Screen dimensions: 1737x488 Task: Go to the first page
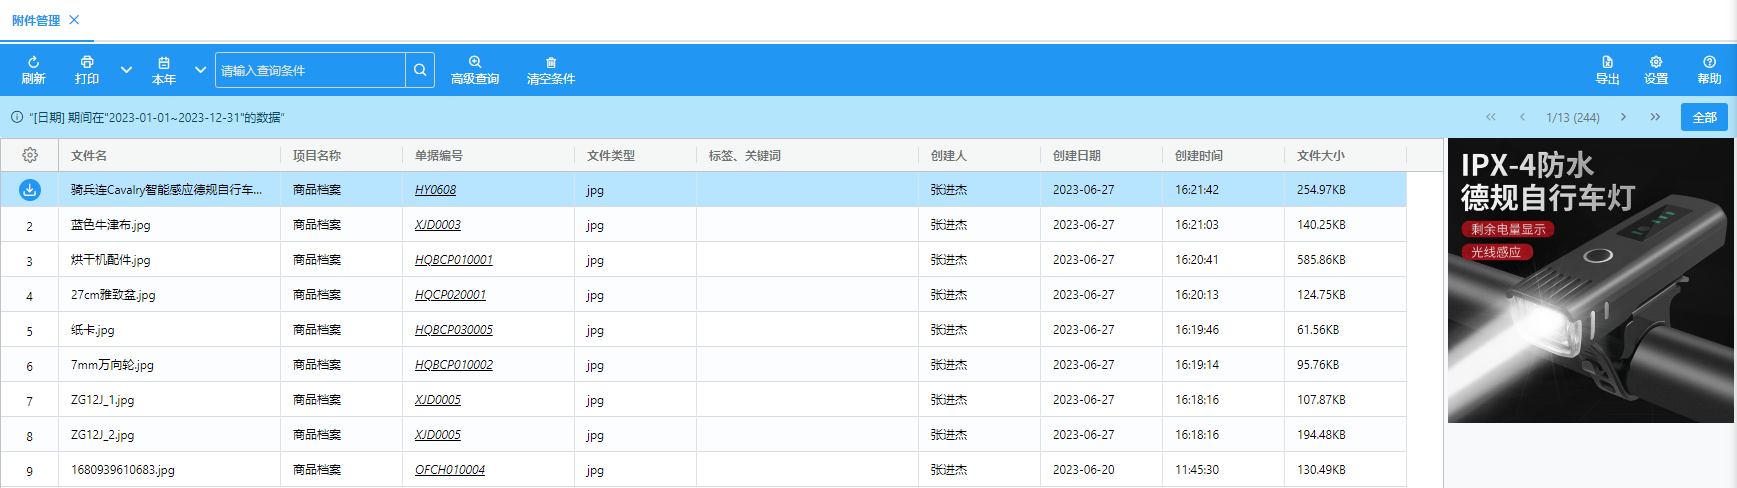point(1490,117)
